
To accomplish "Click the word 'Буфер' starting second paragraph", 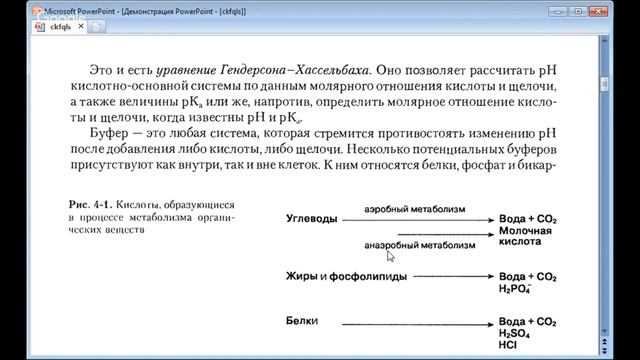I will click(x=109, y=133).
